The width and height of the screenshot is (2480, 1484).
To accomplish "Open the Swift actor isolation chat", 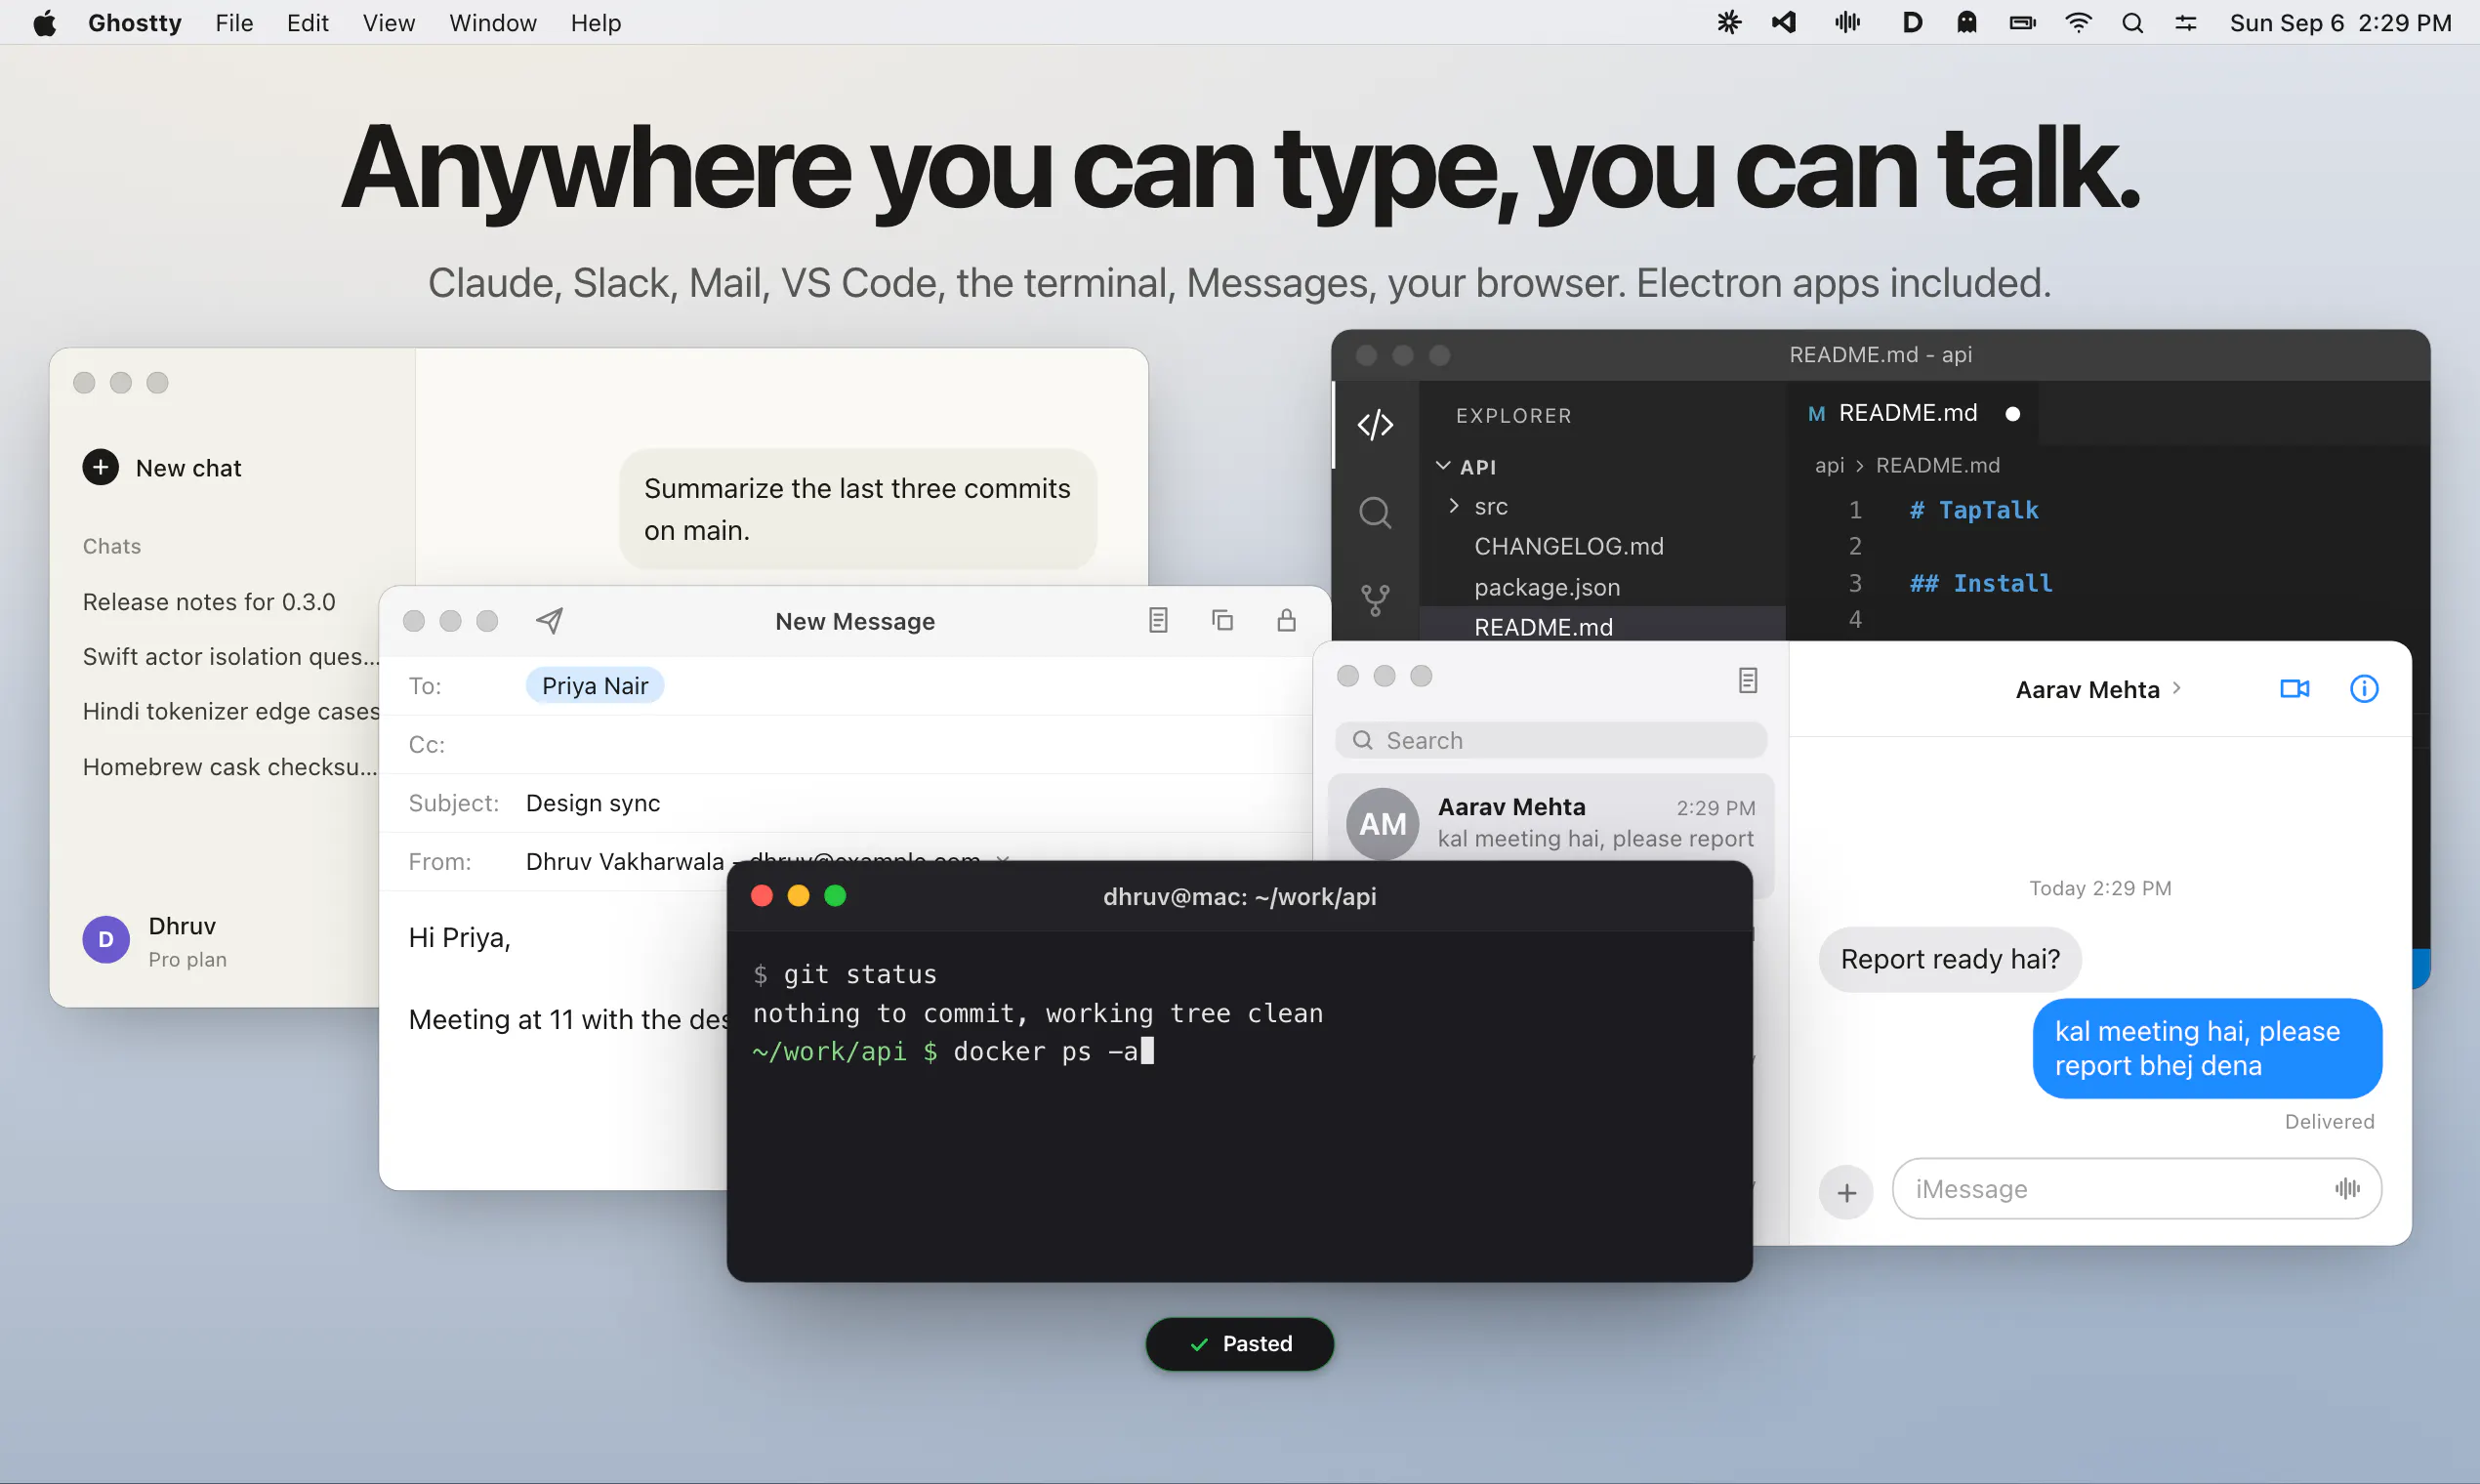I will (x=231, y=657).
